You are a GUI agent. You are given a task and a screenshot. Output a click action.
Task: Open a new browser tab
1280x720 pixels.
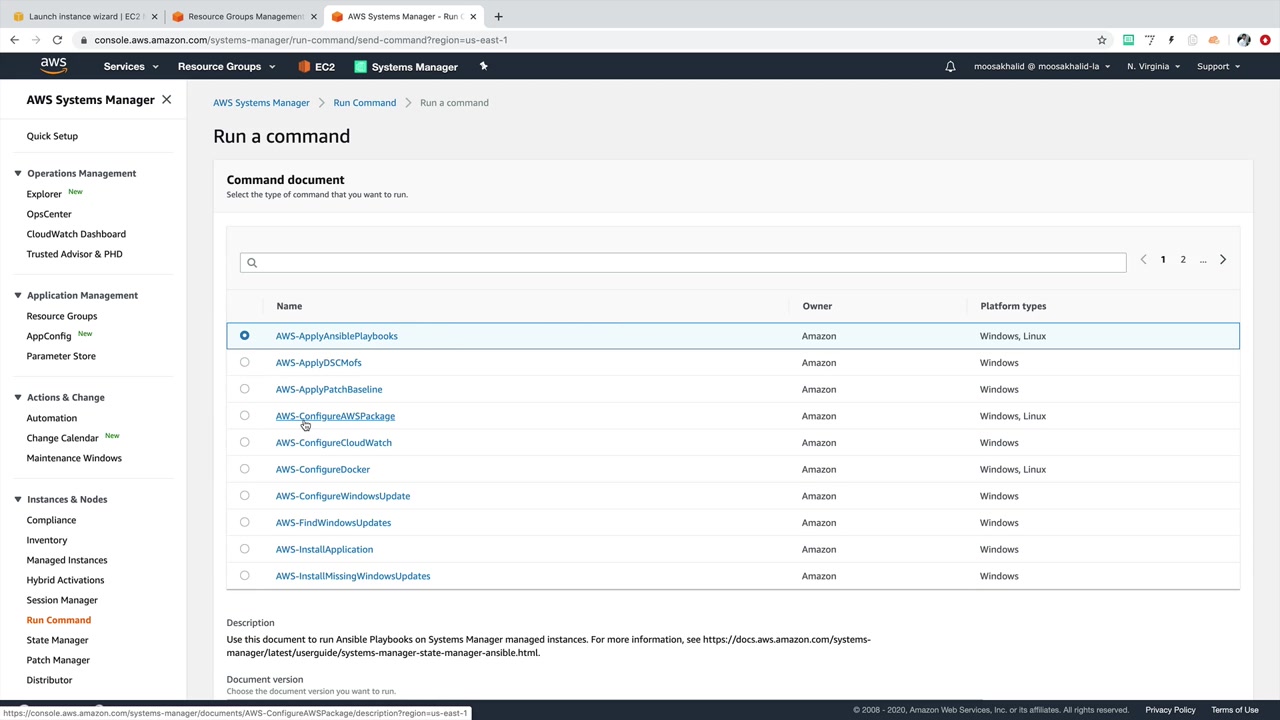(498, 16)
